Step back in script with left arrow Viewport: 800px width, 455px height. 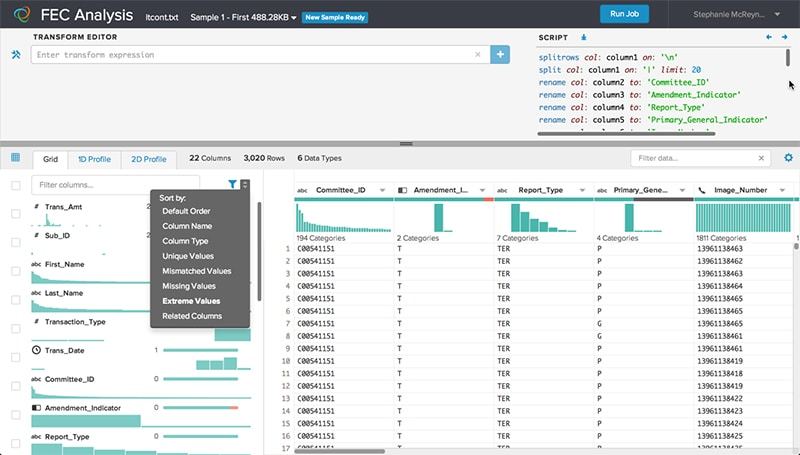(x=769, y=37)
